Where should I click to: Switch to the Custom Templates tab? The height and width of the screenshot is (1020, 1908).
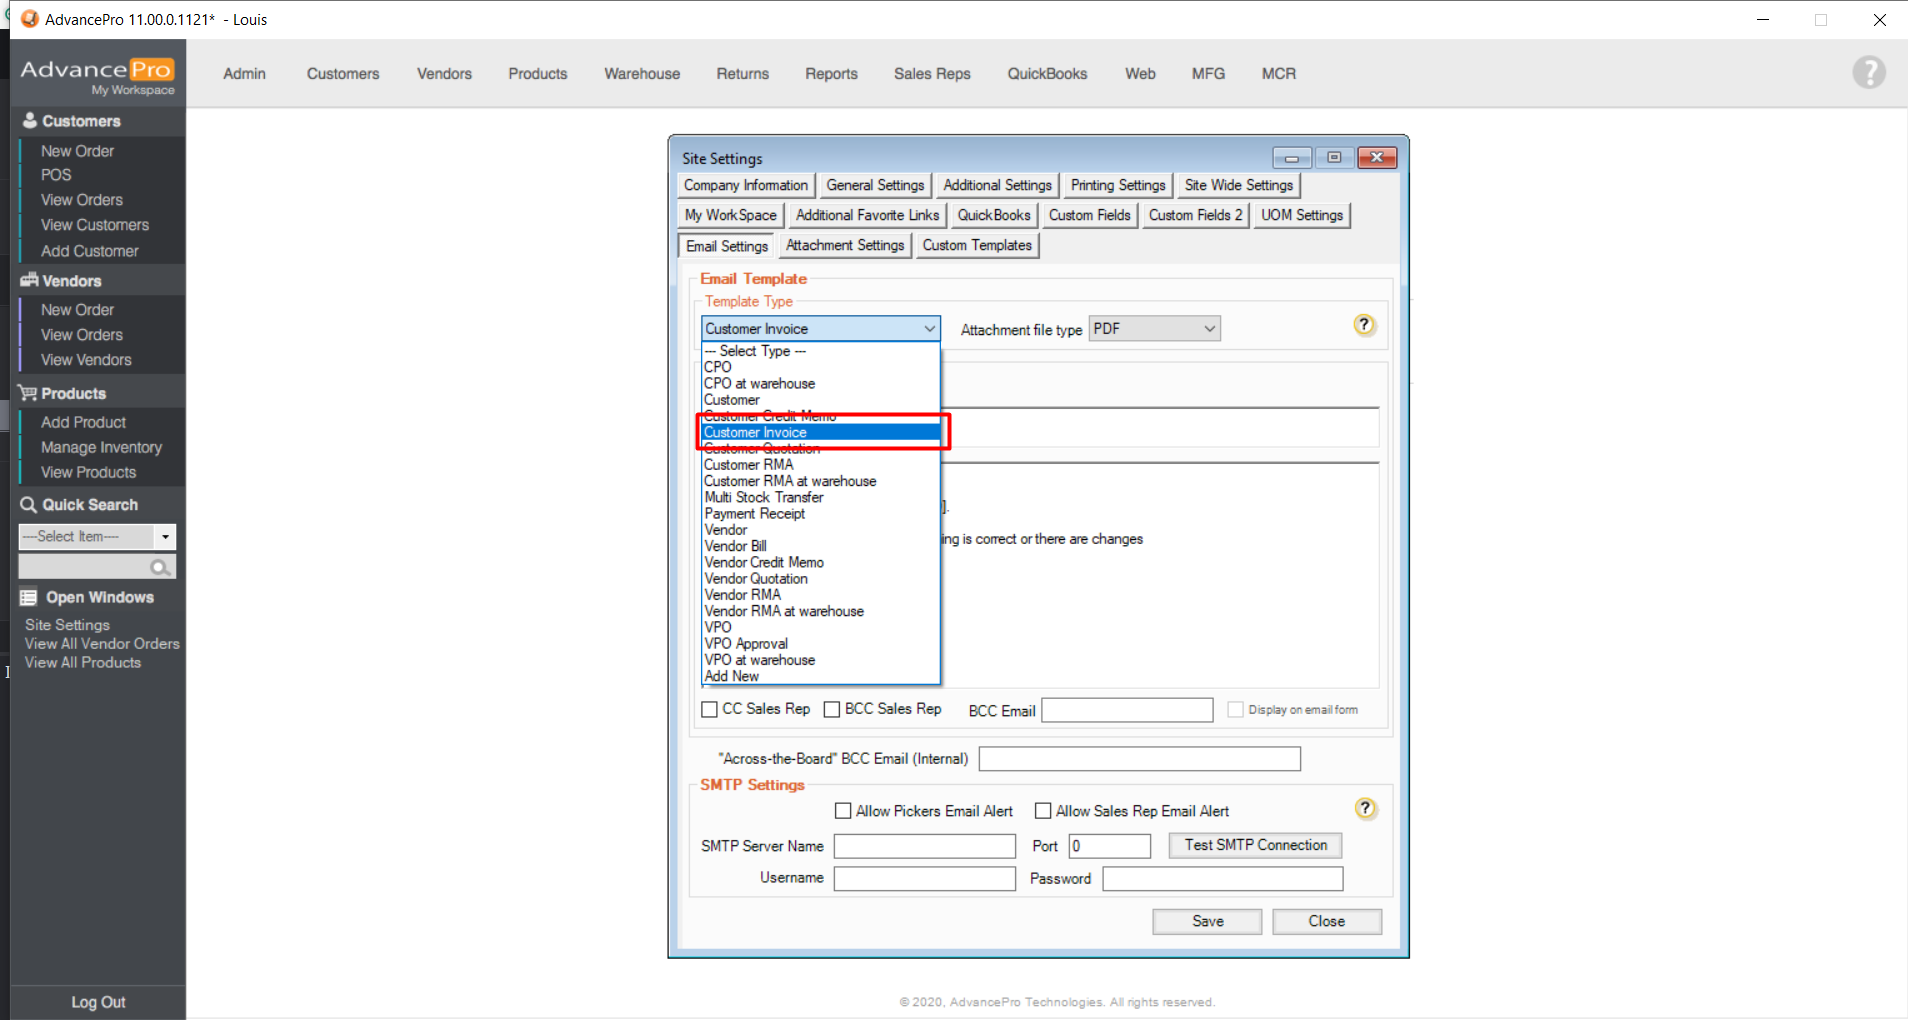(x=977, y=245)
